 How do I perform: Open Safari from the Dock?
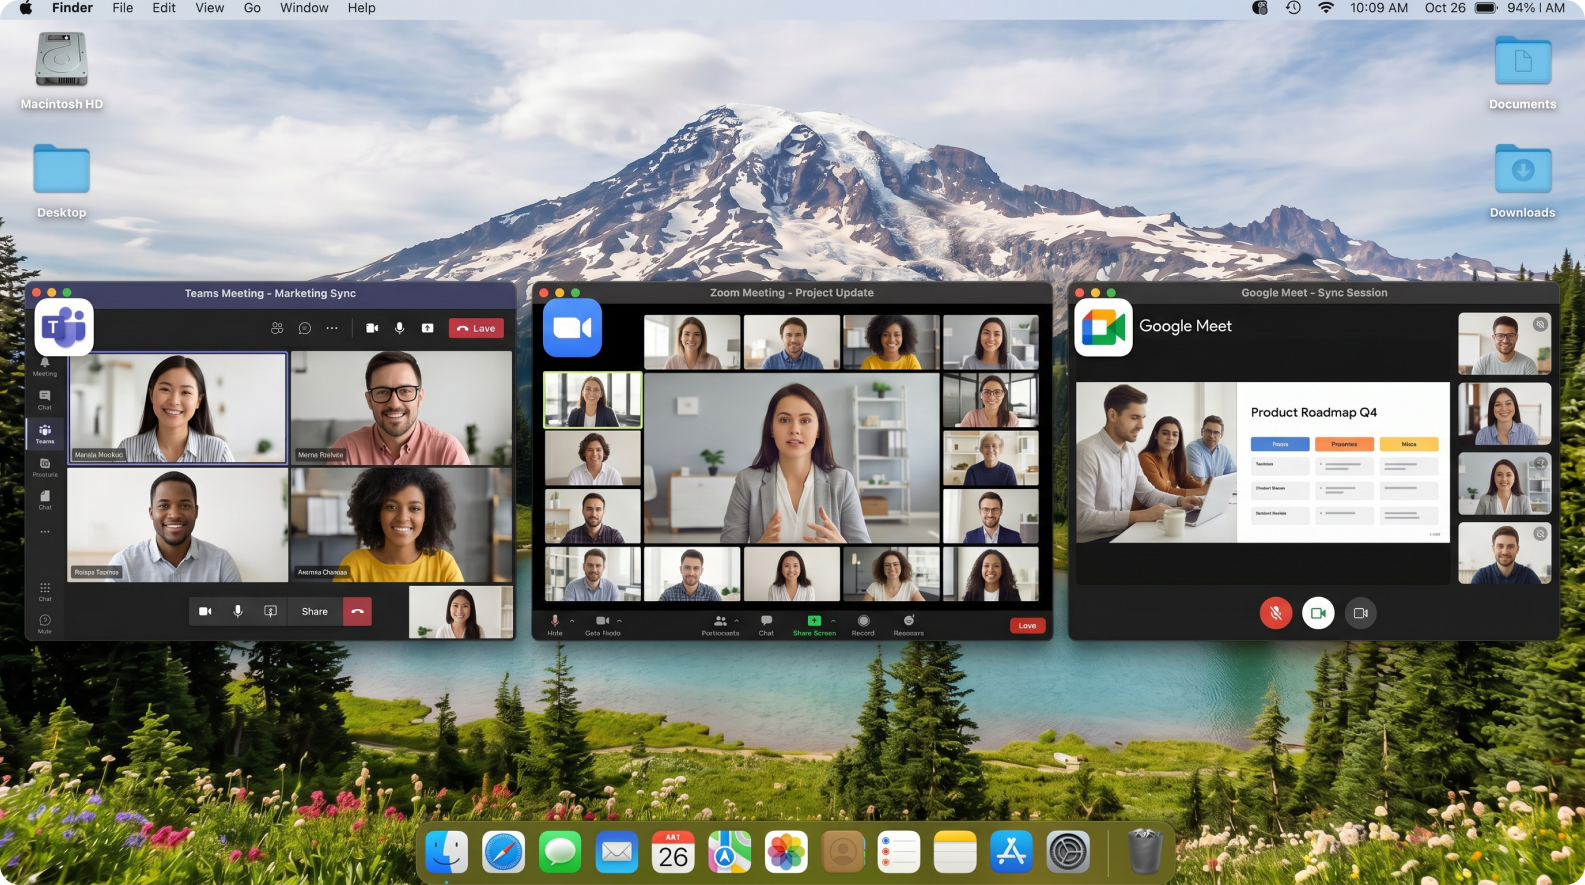(x=503, y=853)
